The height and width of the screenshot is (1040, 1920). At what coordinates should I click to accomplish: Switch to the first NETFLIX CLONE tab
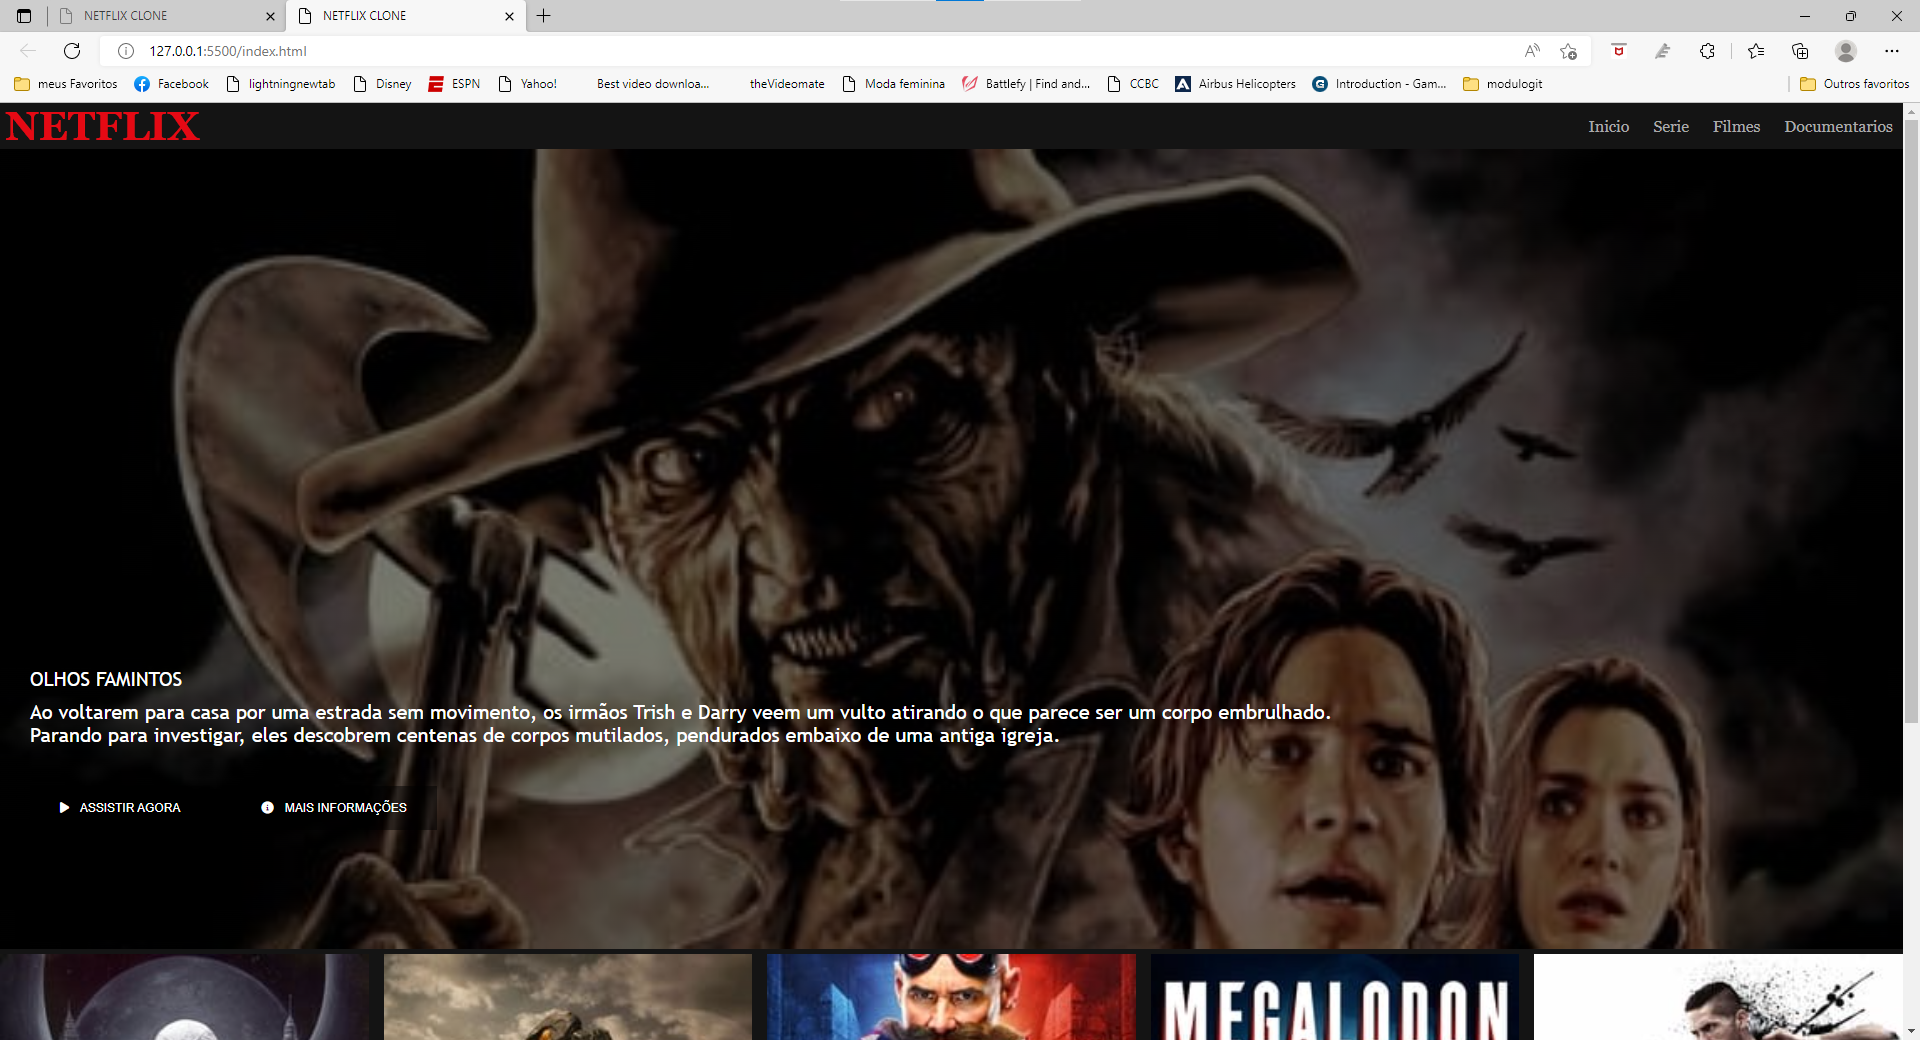click(160, 16)
